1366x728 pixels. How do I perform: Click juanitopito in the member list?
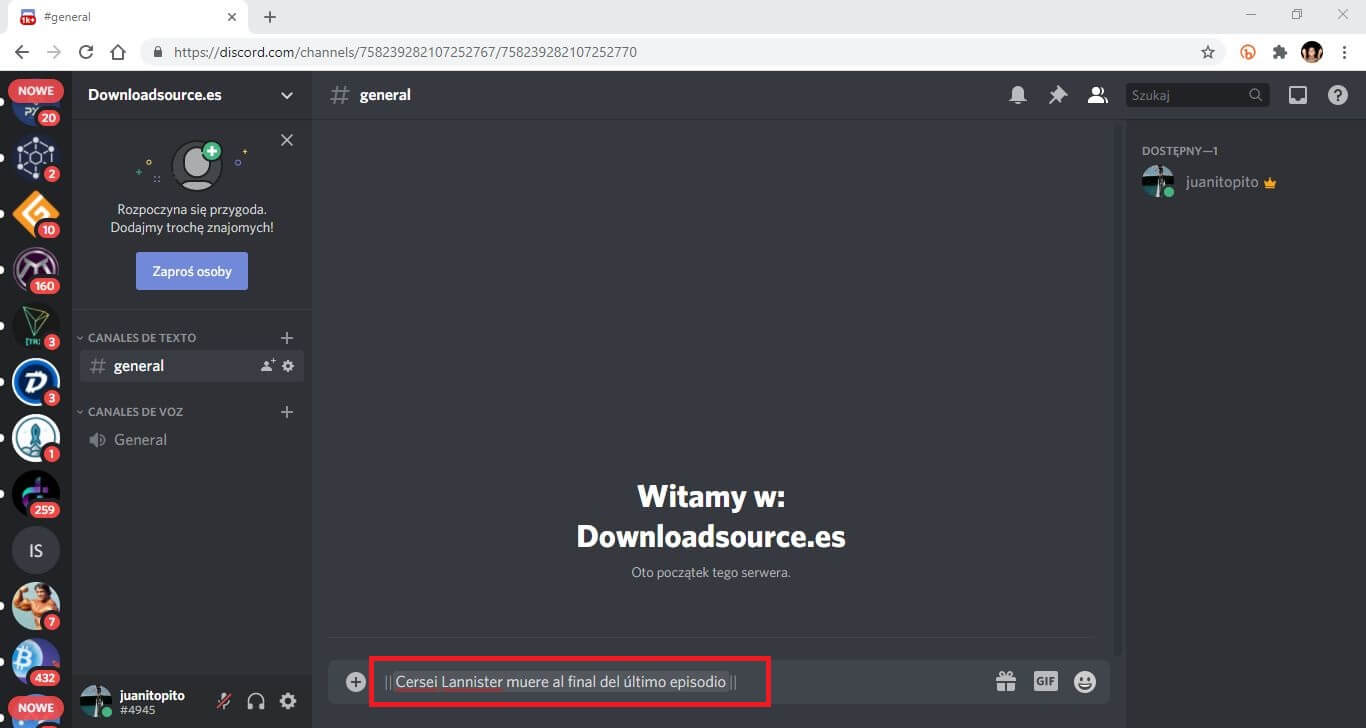[1238, 182]
